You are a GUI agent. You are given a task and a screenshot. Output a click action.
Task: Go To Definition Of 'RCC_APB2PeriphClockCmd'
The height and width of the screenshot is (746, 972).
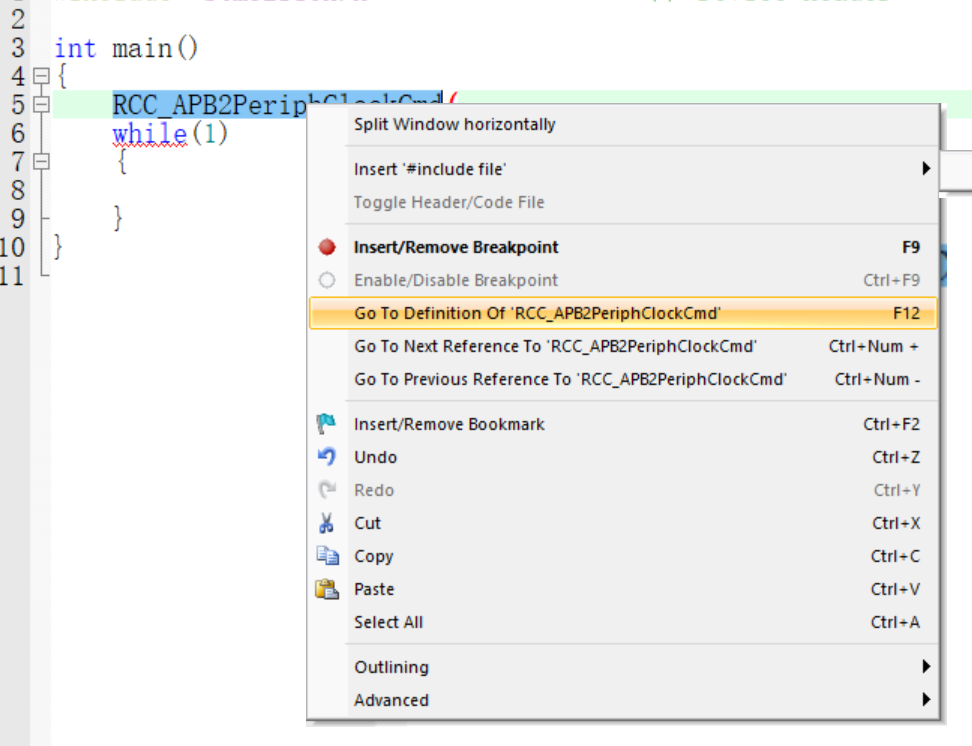point(624,313)
